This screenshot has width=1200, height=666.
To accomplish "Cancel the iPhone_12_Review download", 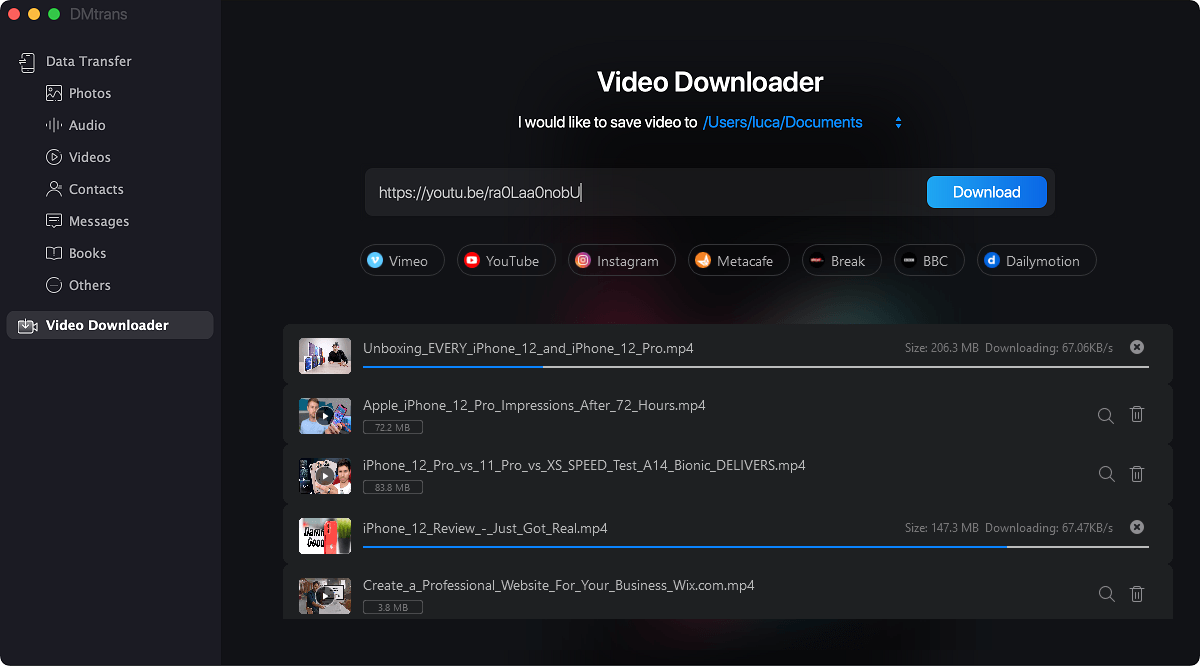I will pyautogui.click(x=1137, y=527).
